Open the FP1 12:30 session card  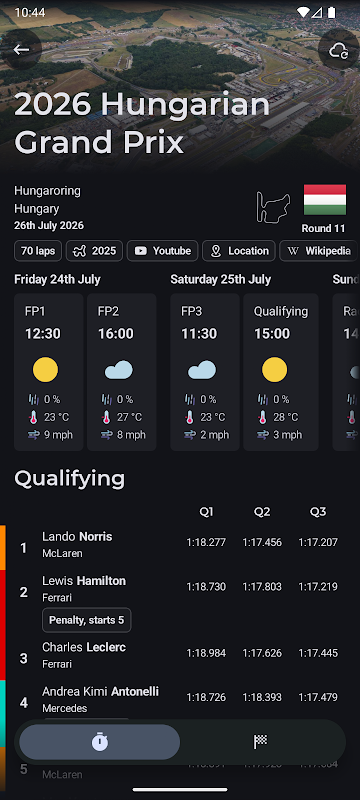48,372
